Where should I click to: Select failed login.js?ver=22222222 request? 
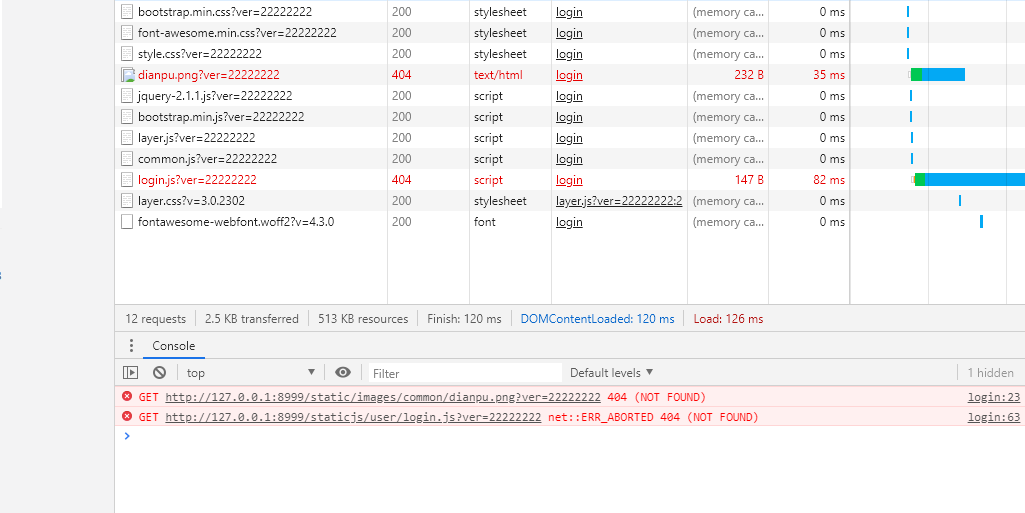(197, 180)
